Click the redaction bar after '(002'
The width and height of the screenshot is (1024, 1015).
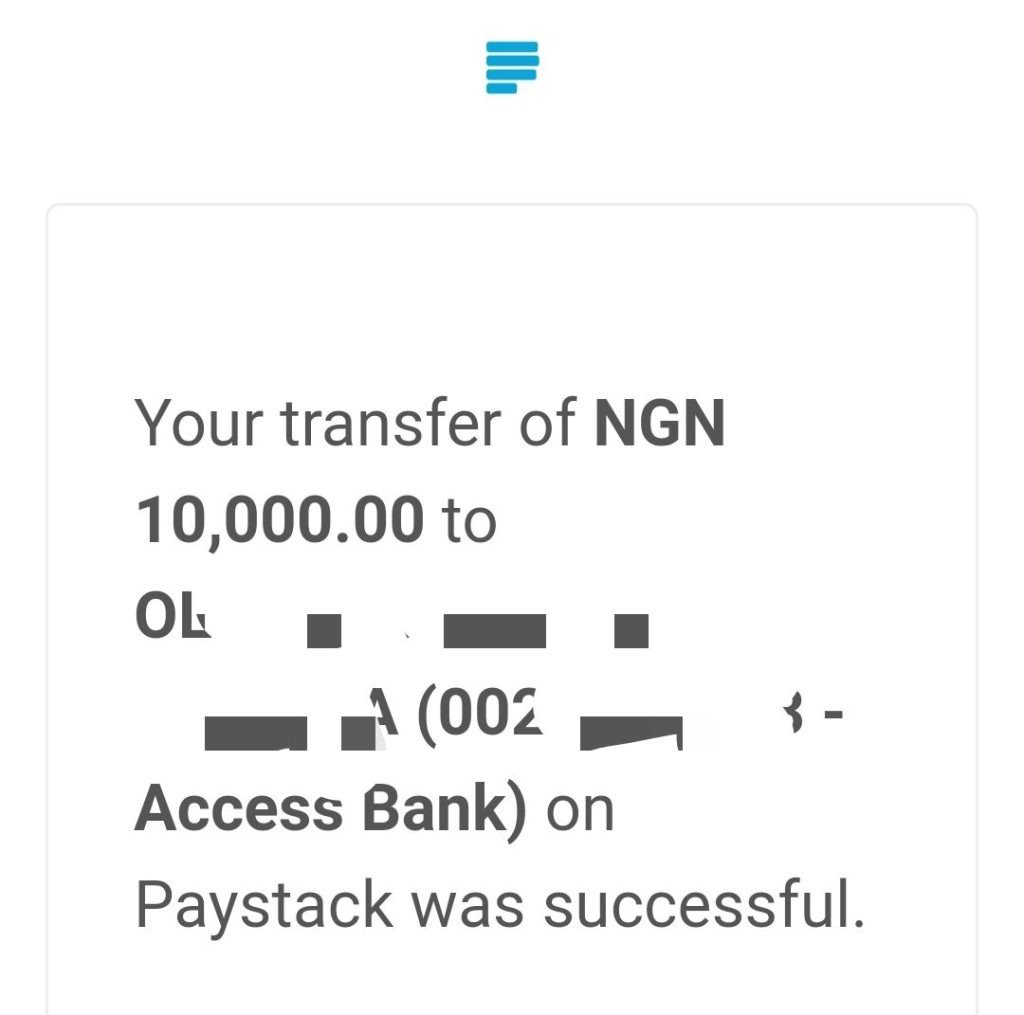point(632,733)
